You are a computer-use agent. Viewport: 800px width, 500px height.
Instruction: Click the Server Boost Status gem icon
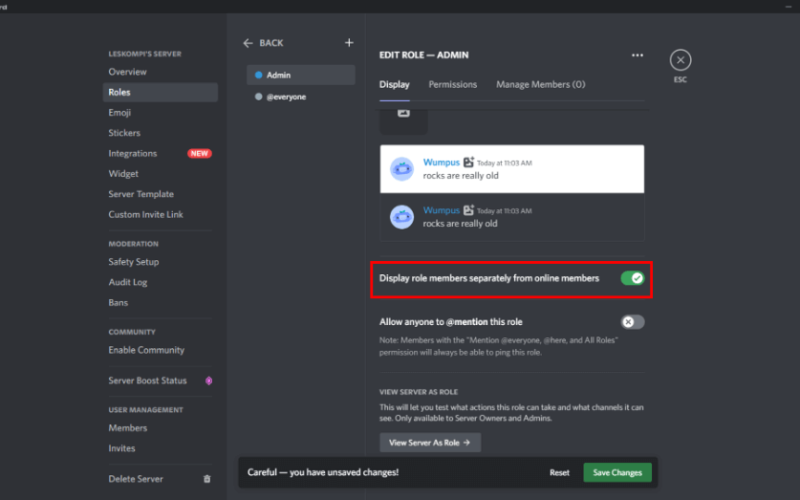point(209,381)
